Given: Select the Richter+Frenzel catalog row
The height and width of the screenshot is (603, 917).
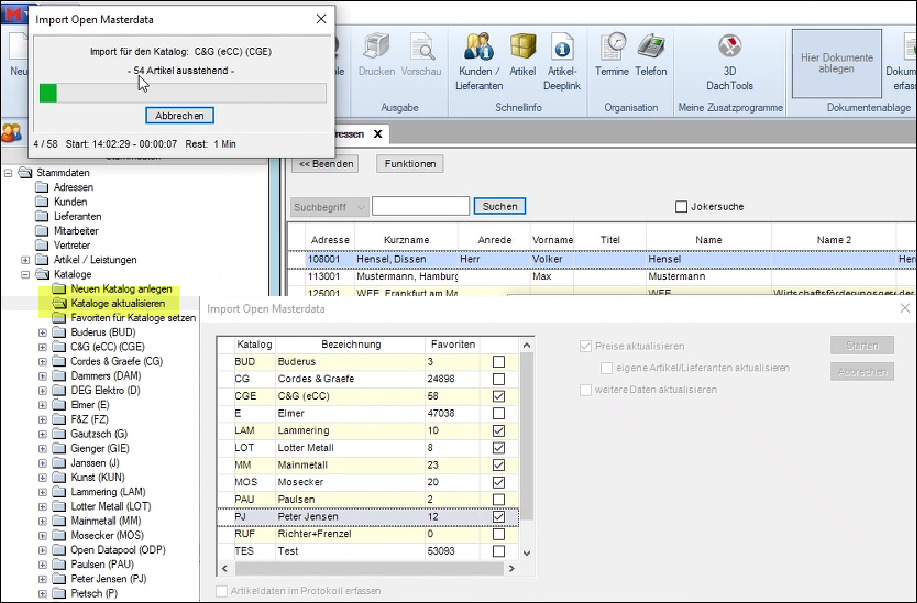Looking at the screenshot, I should (368, 534).
